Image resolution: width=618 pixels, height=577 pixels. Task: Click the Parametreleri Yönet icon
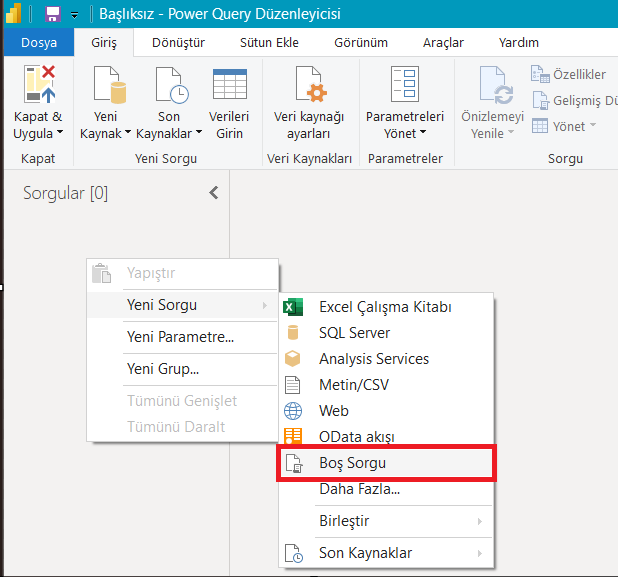[404, 85]
